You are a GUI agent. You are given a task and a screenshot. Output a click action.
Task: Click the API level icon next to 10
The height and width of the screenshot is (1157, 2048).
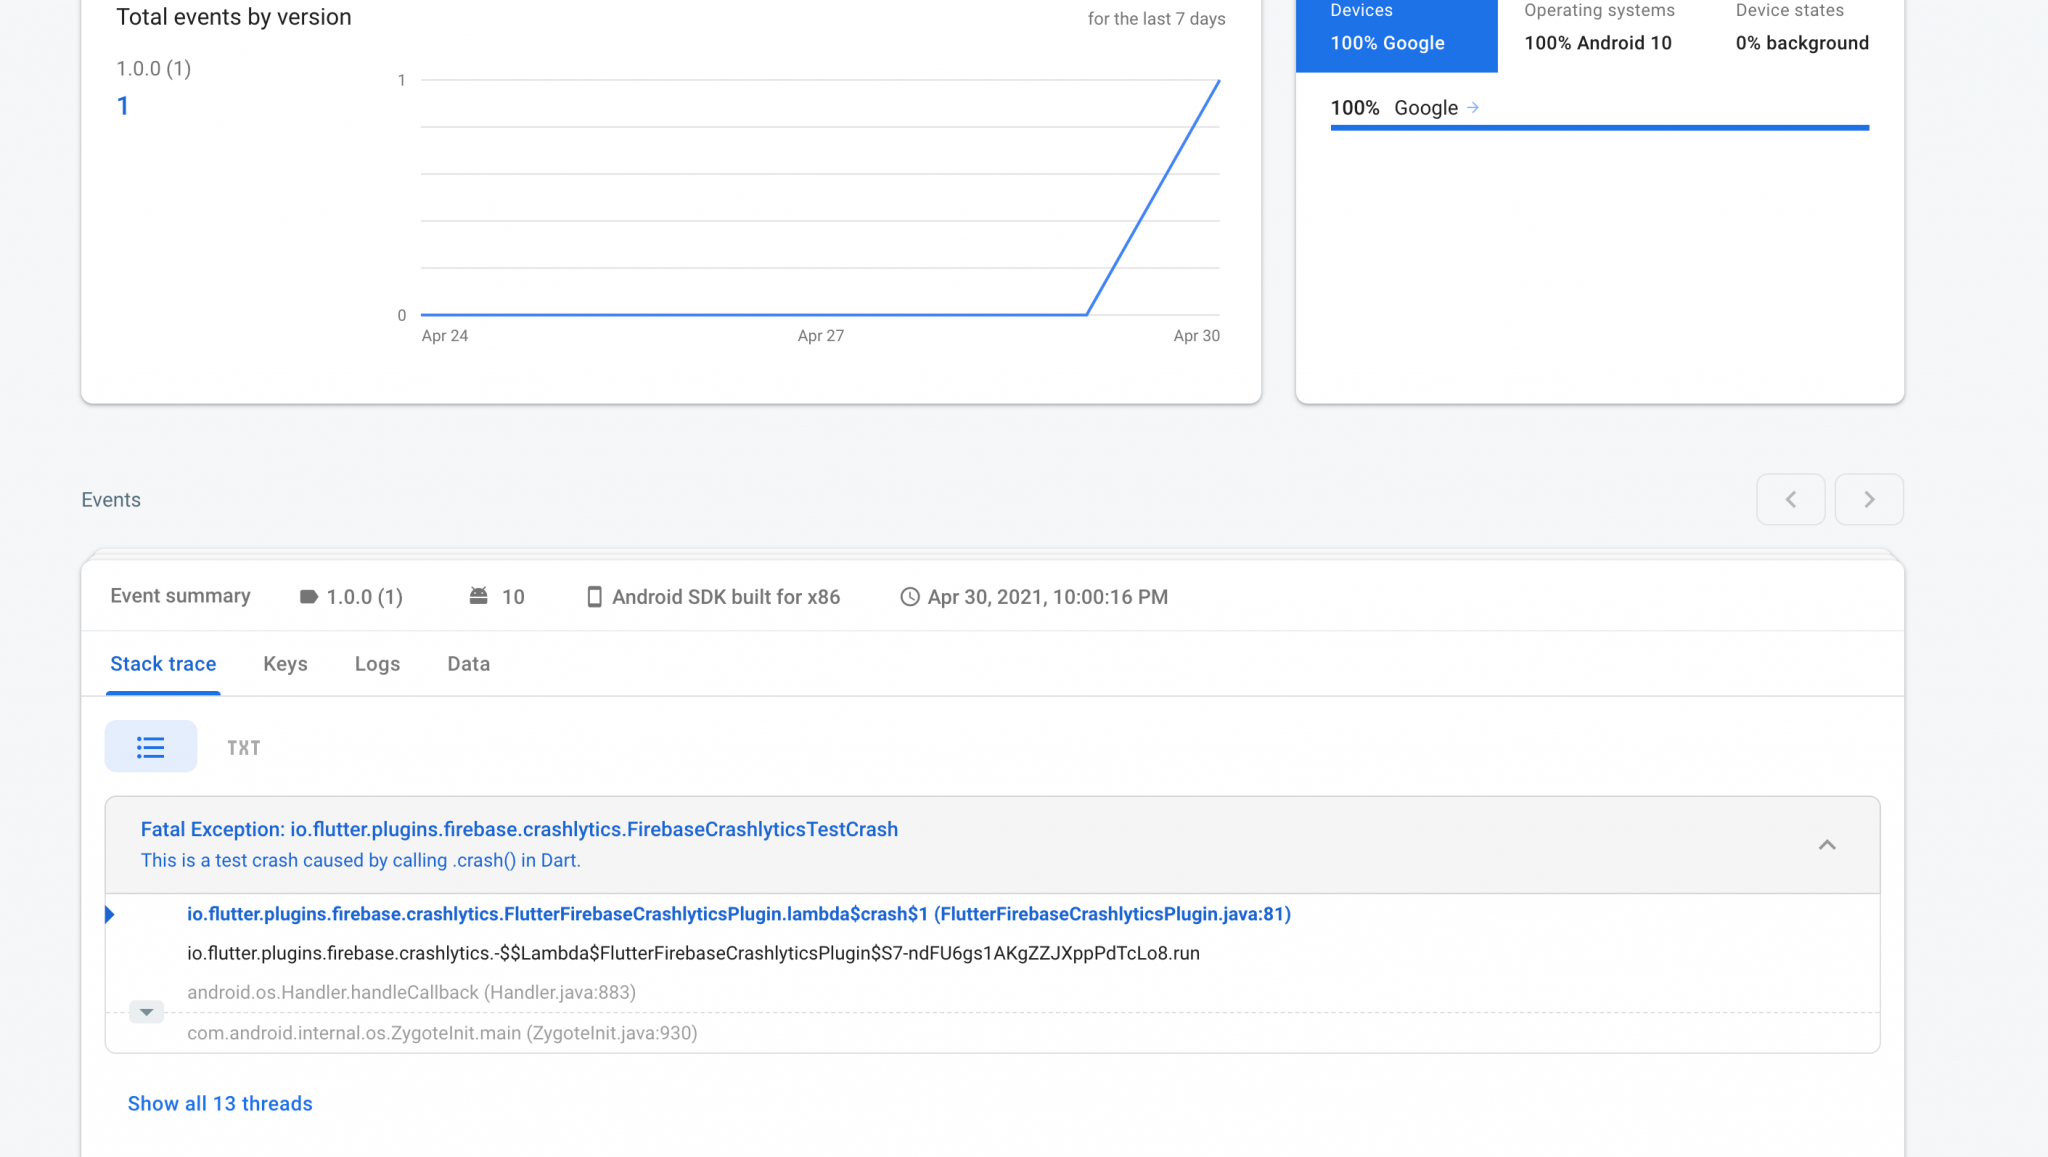pos(480,595)
